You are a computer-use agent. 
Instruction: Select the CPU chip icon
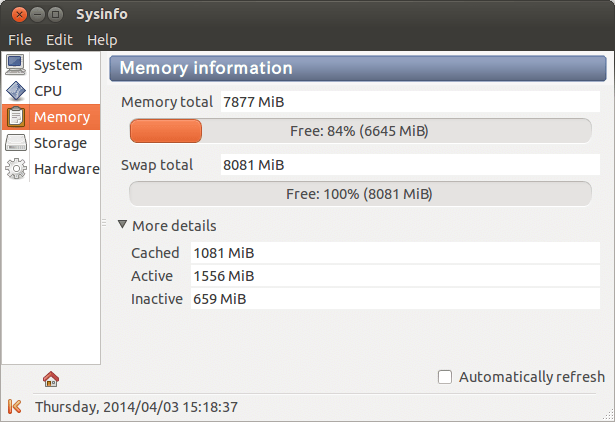tap(16, 91)
